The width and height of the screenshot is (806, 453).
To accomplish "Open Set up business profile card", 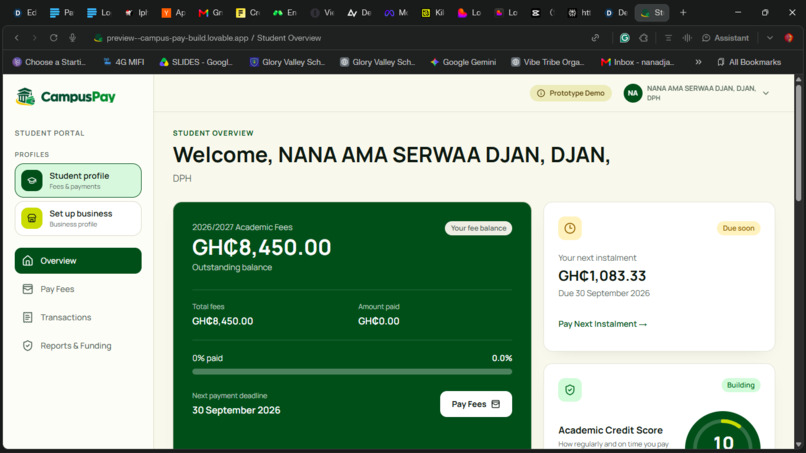I will (78, 219).
